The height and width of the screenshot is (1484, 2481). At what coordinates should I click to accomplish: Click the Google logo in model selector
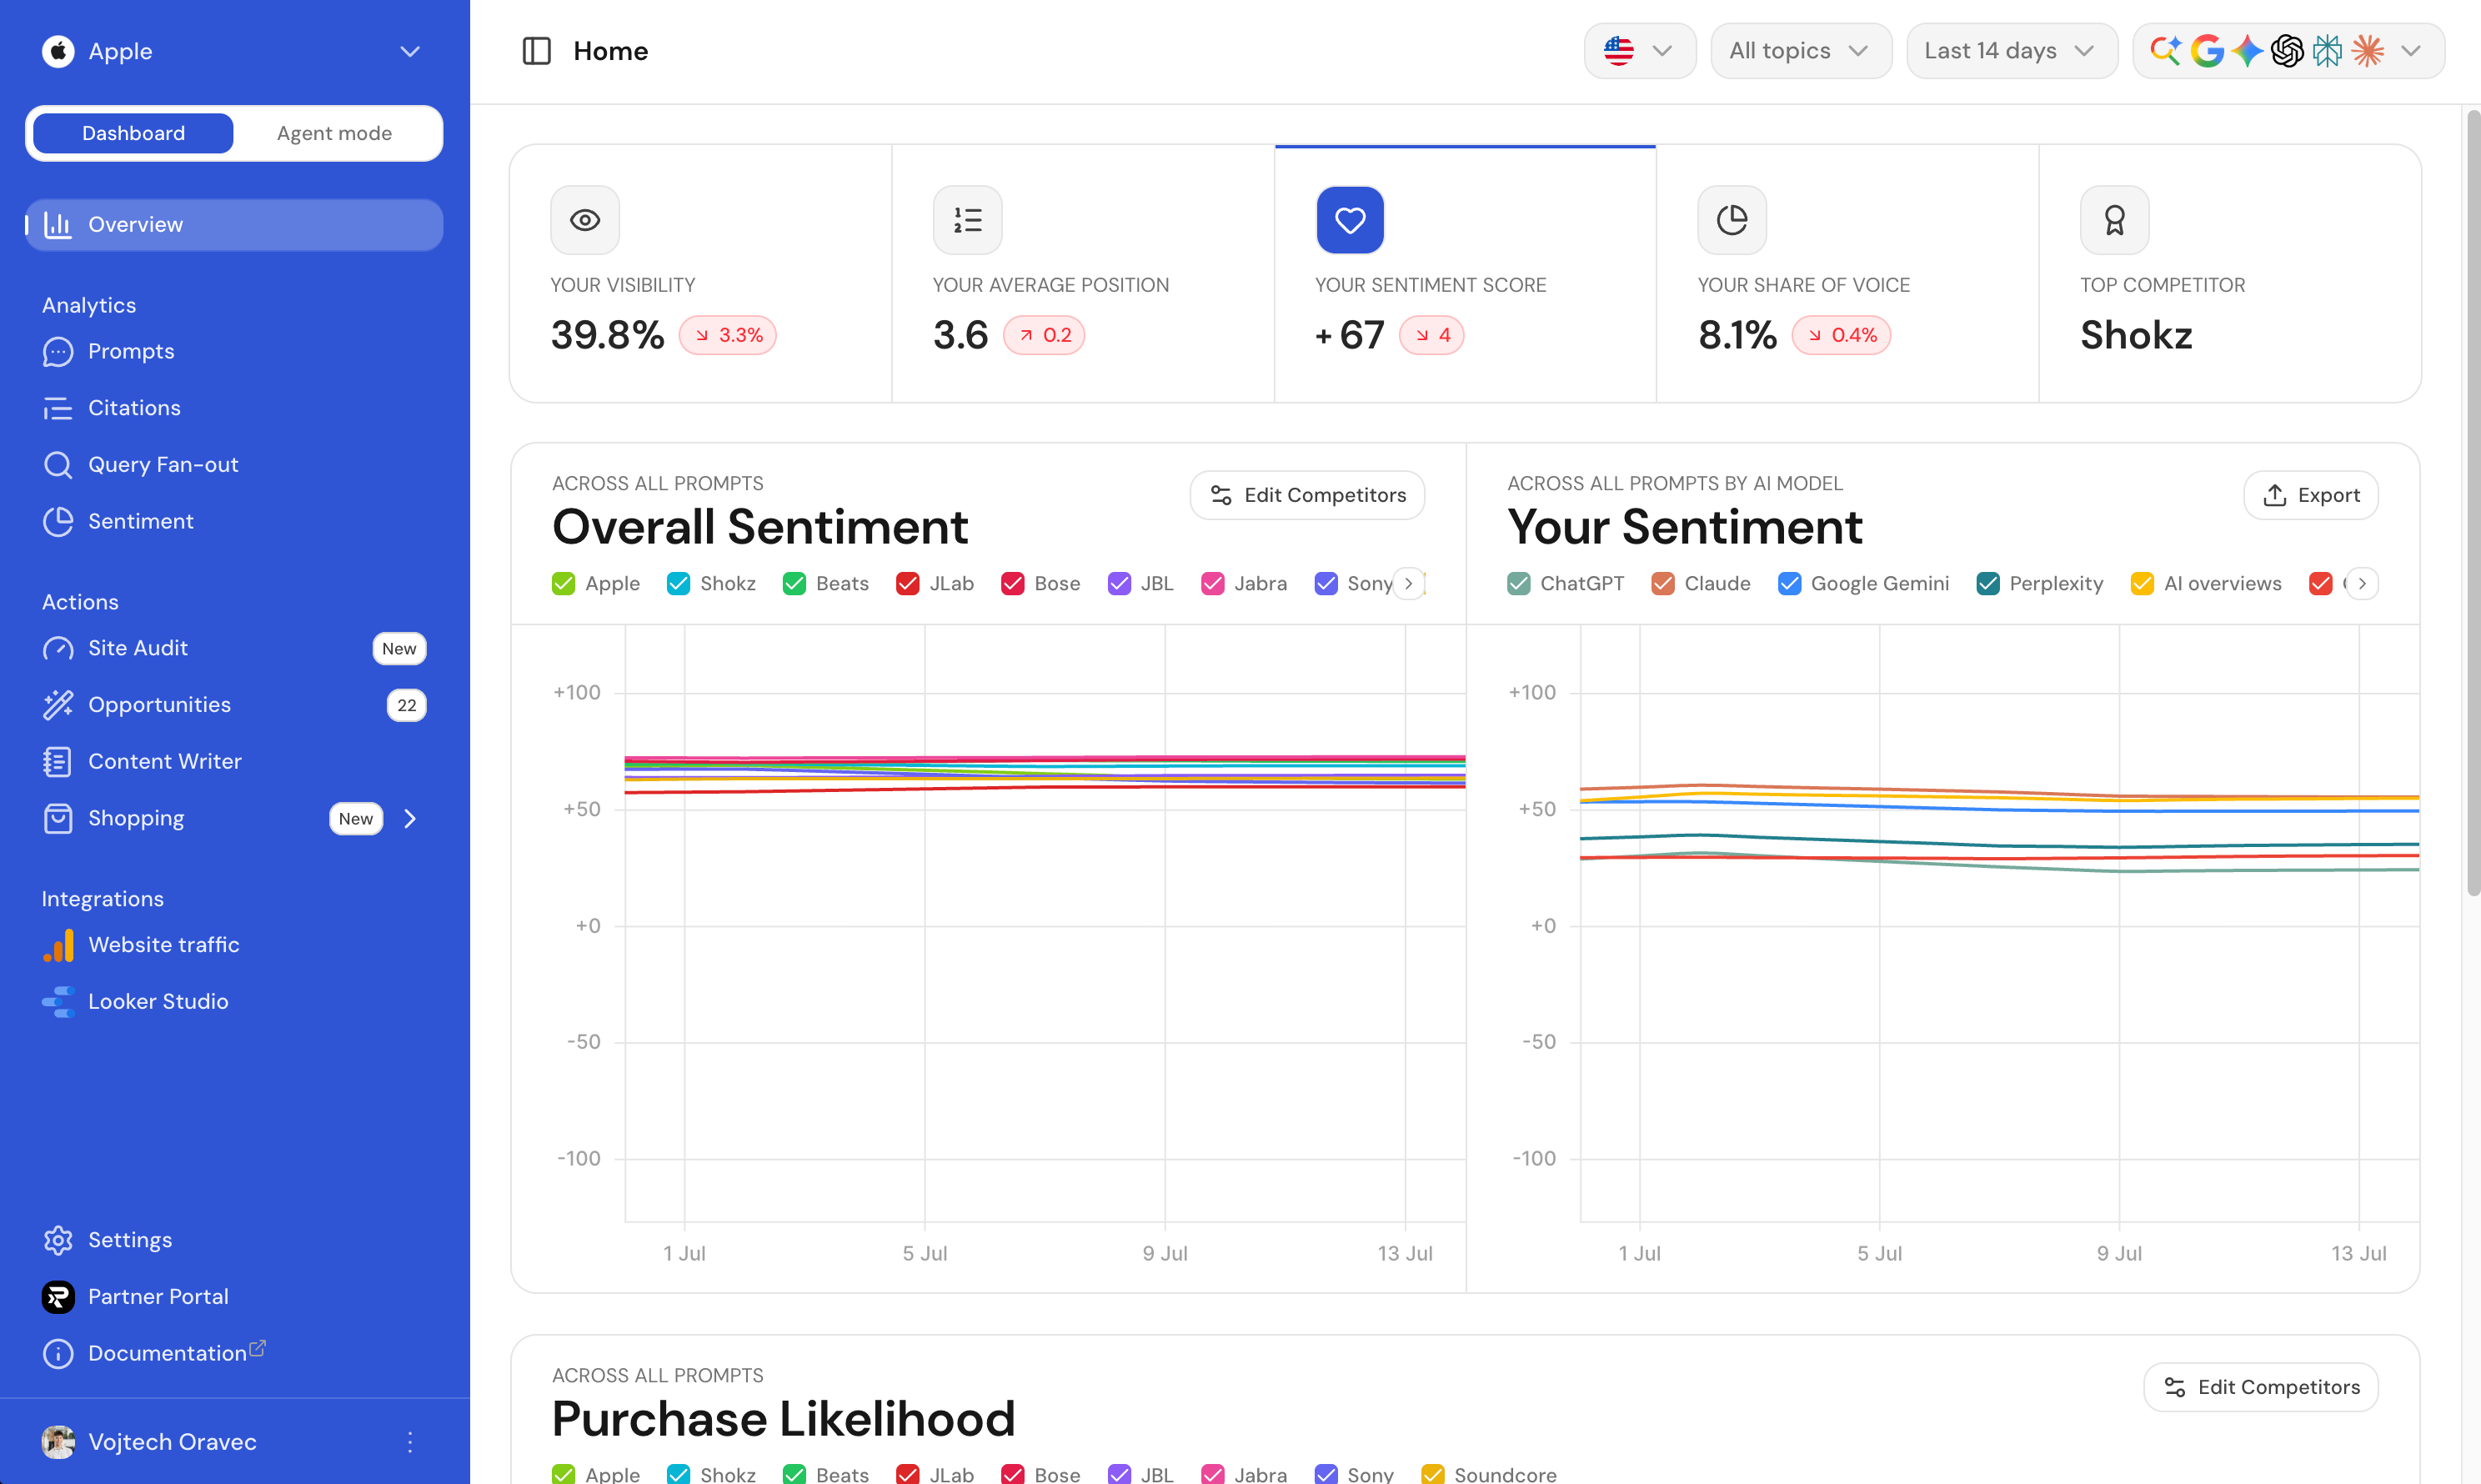pos(2207,51)
